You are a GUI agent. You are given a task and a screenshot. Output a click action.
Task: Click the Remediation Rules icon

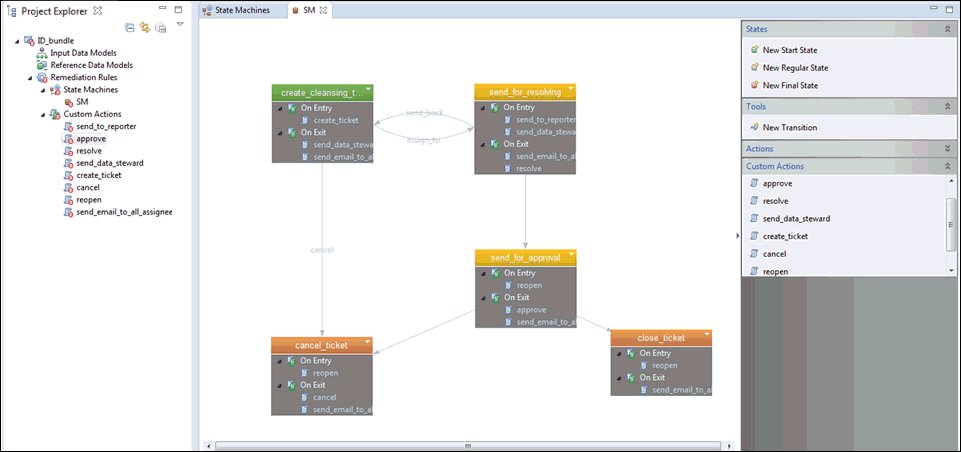(x=42, y=77)
